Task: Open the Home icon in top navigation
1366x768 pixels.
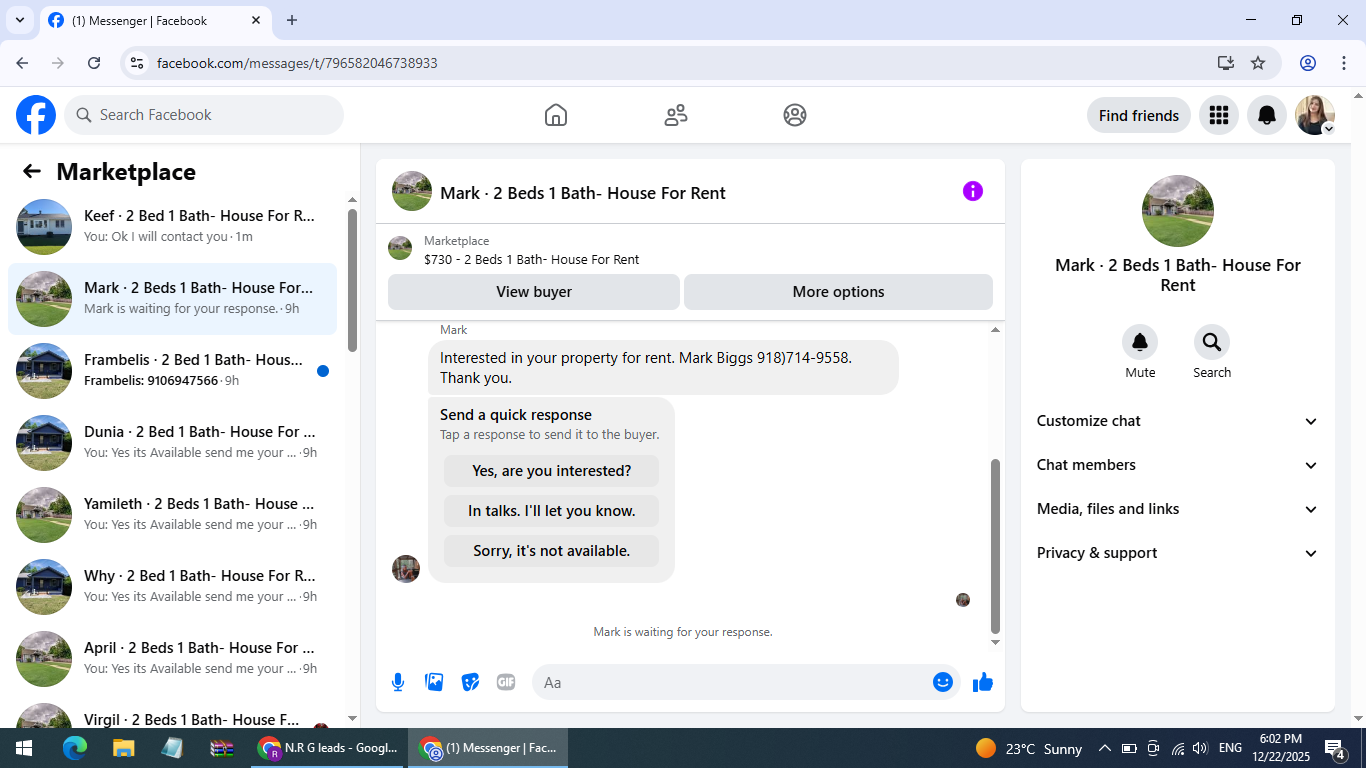Action: [556, 115]
